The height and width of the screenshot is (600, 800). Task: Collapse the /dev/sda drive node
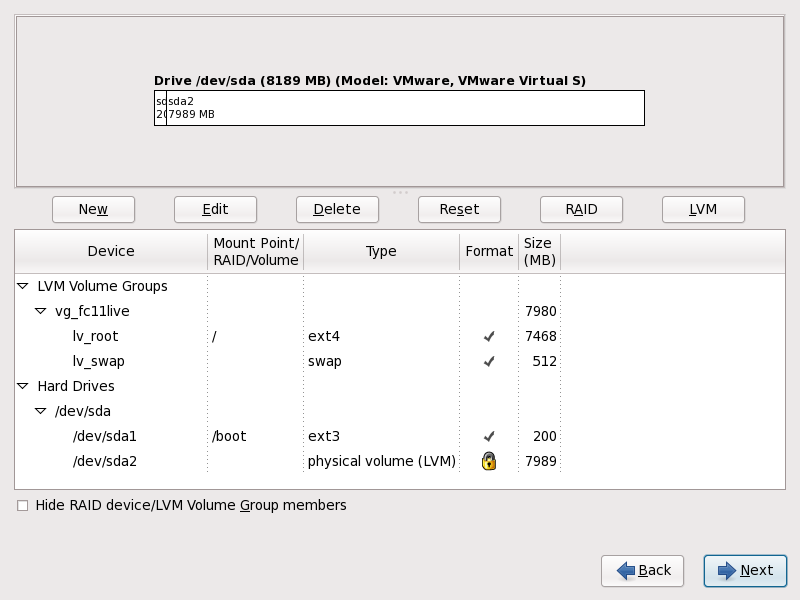[41, 411]
